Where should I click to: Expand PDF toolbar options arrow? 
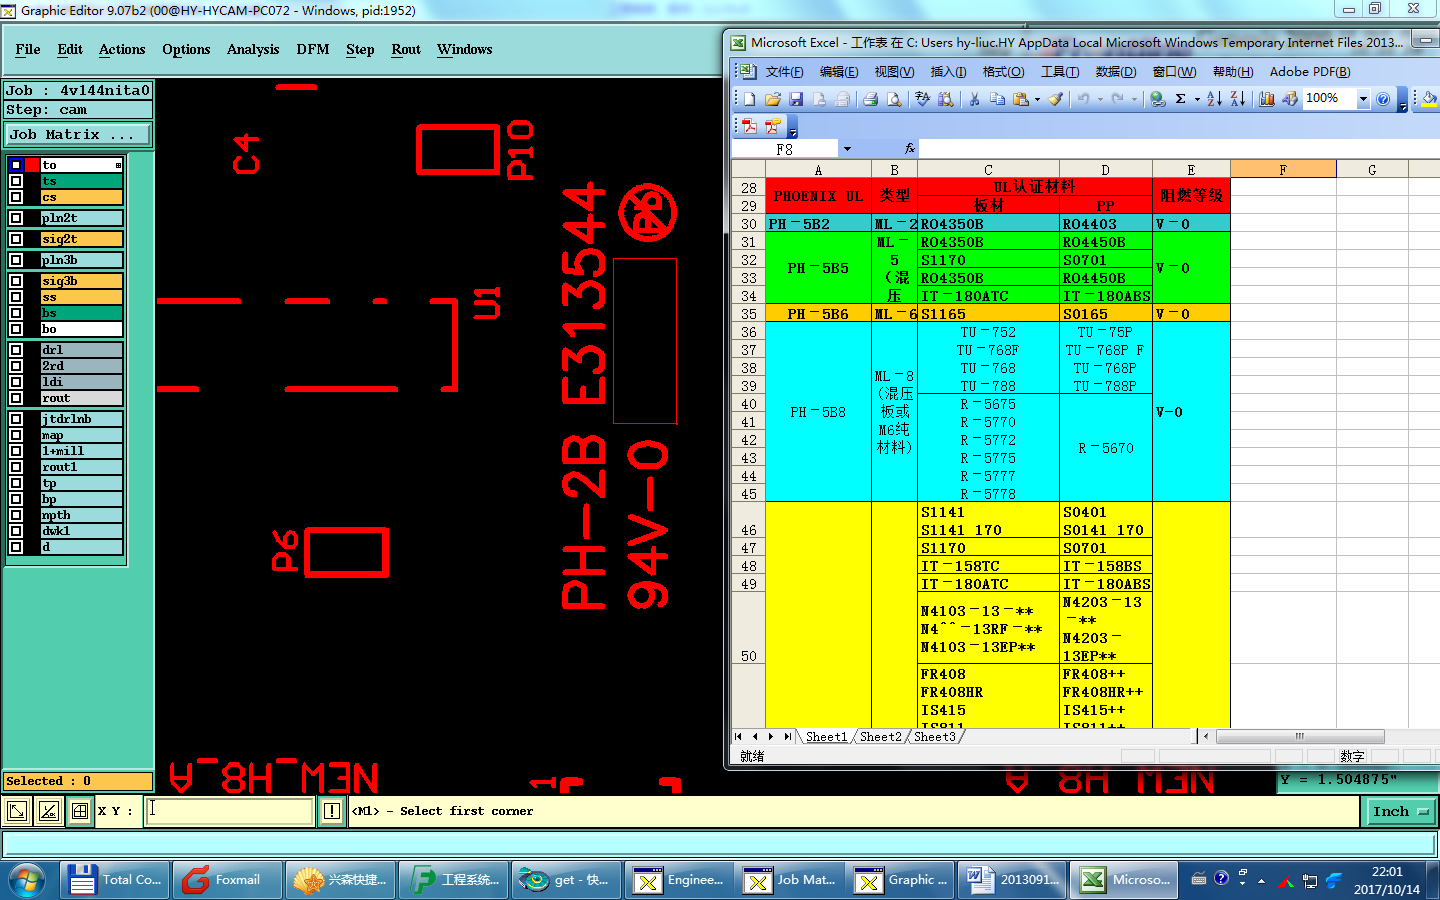pyautogui.click(x=793, y=127)
